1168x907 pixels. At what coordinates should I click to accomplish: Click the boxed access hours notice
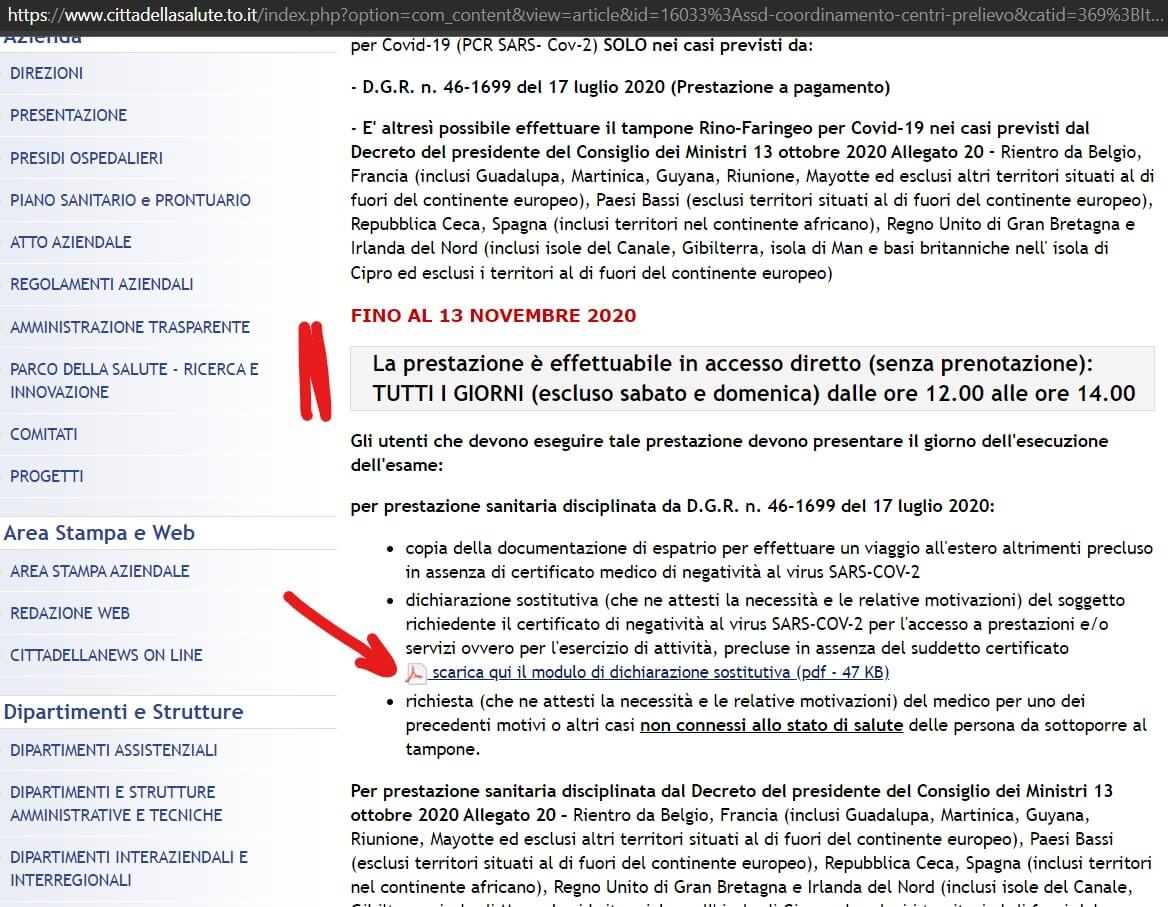[752, 379]
